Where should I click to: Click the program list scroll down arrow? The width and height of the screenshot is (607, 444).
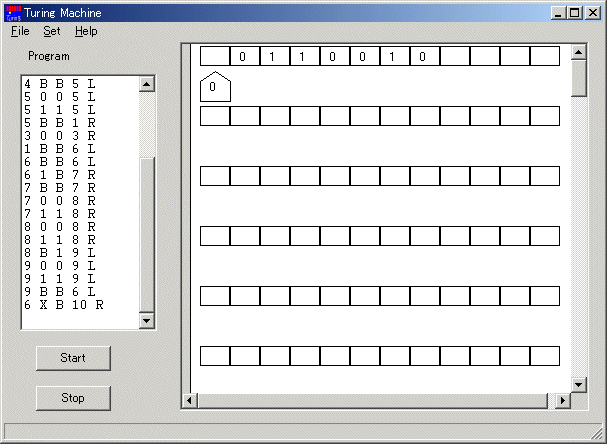147,321
